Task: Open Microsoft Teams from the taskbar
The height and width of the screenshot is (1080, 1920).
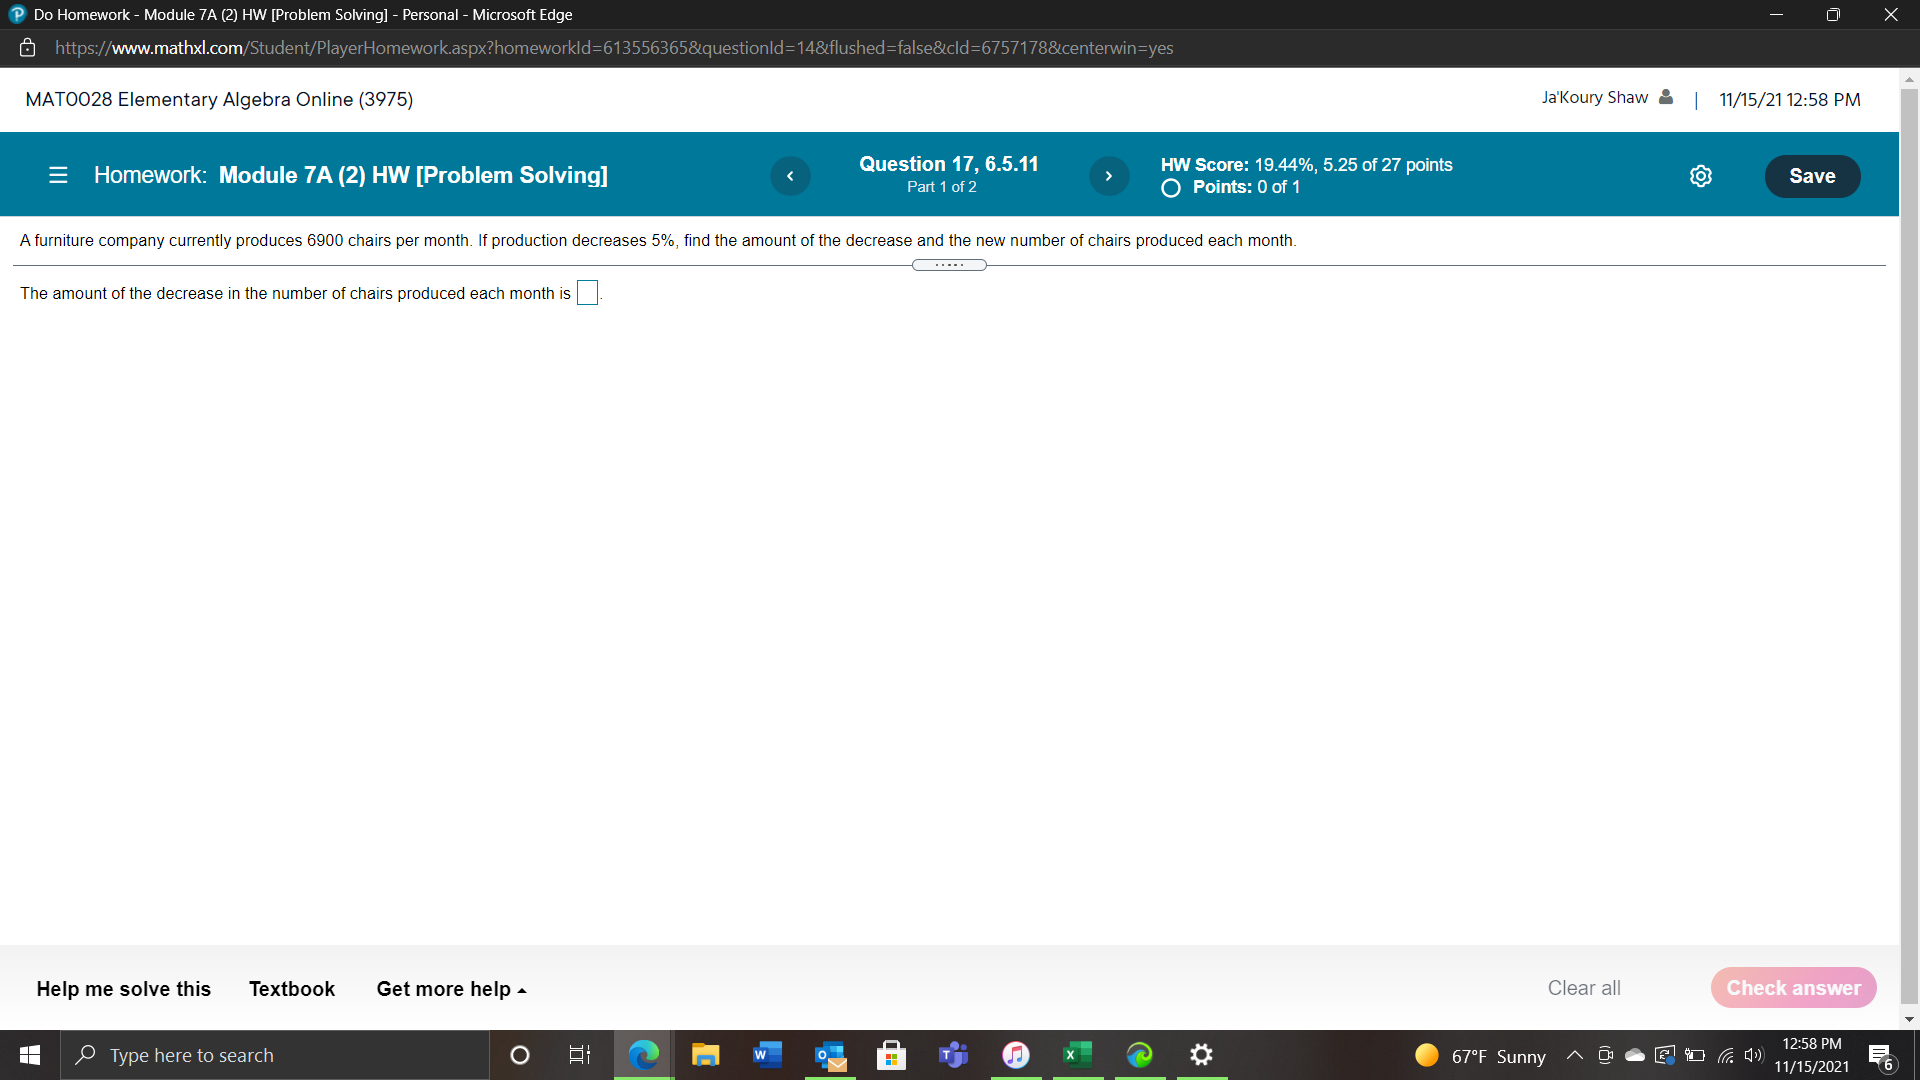Action: pyautogui.click(x=953, y=1055)
